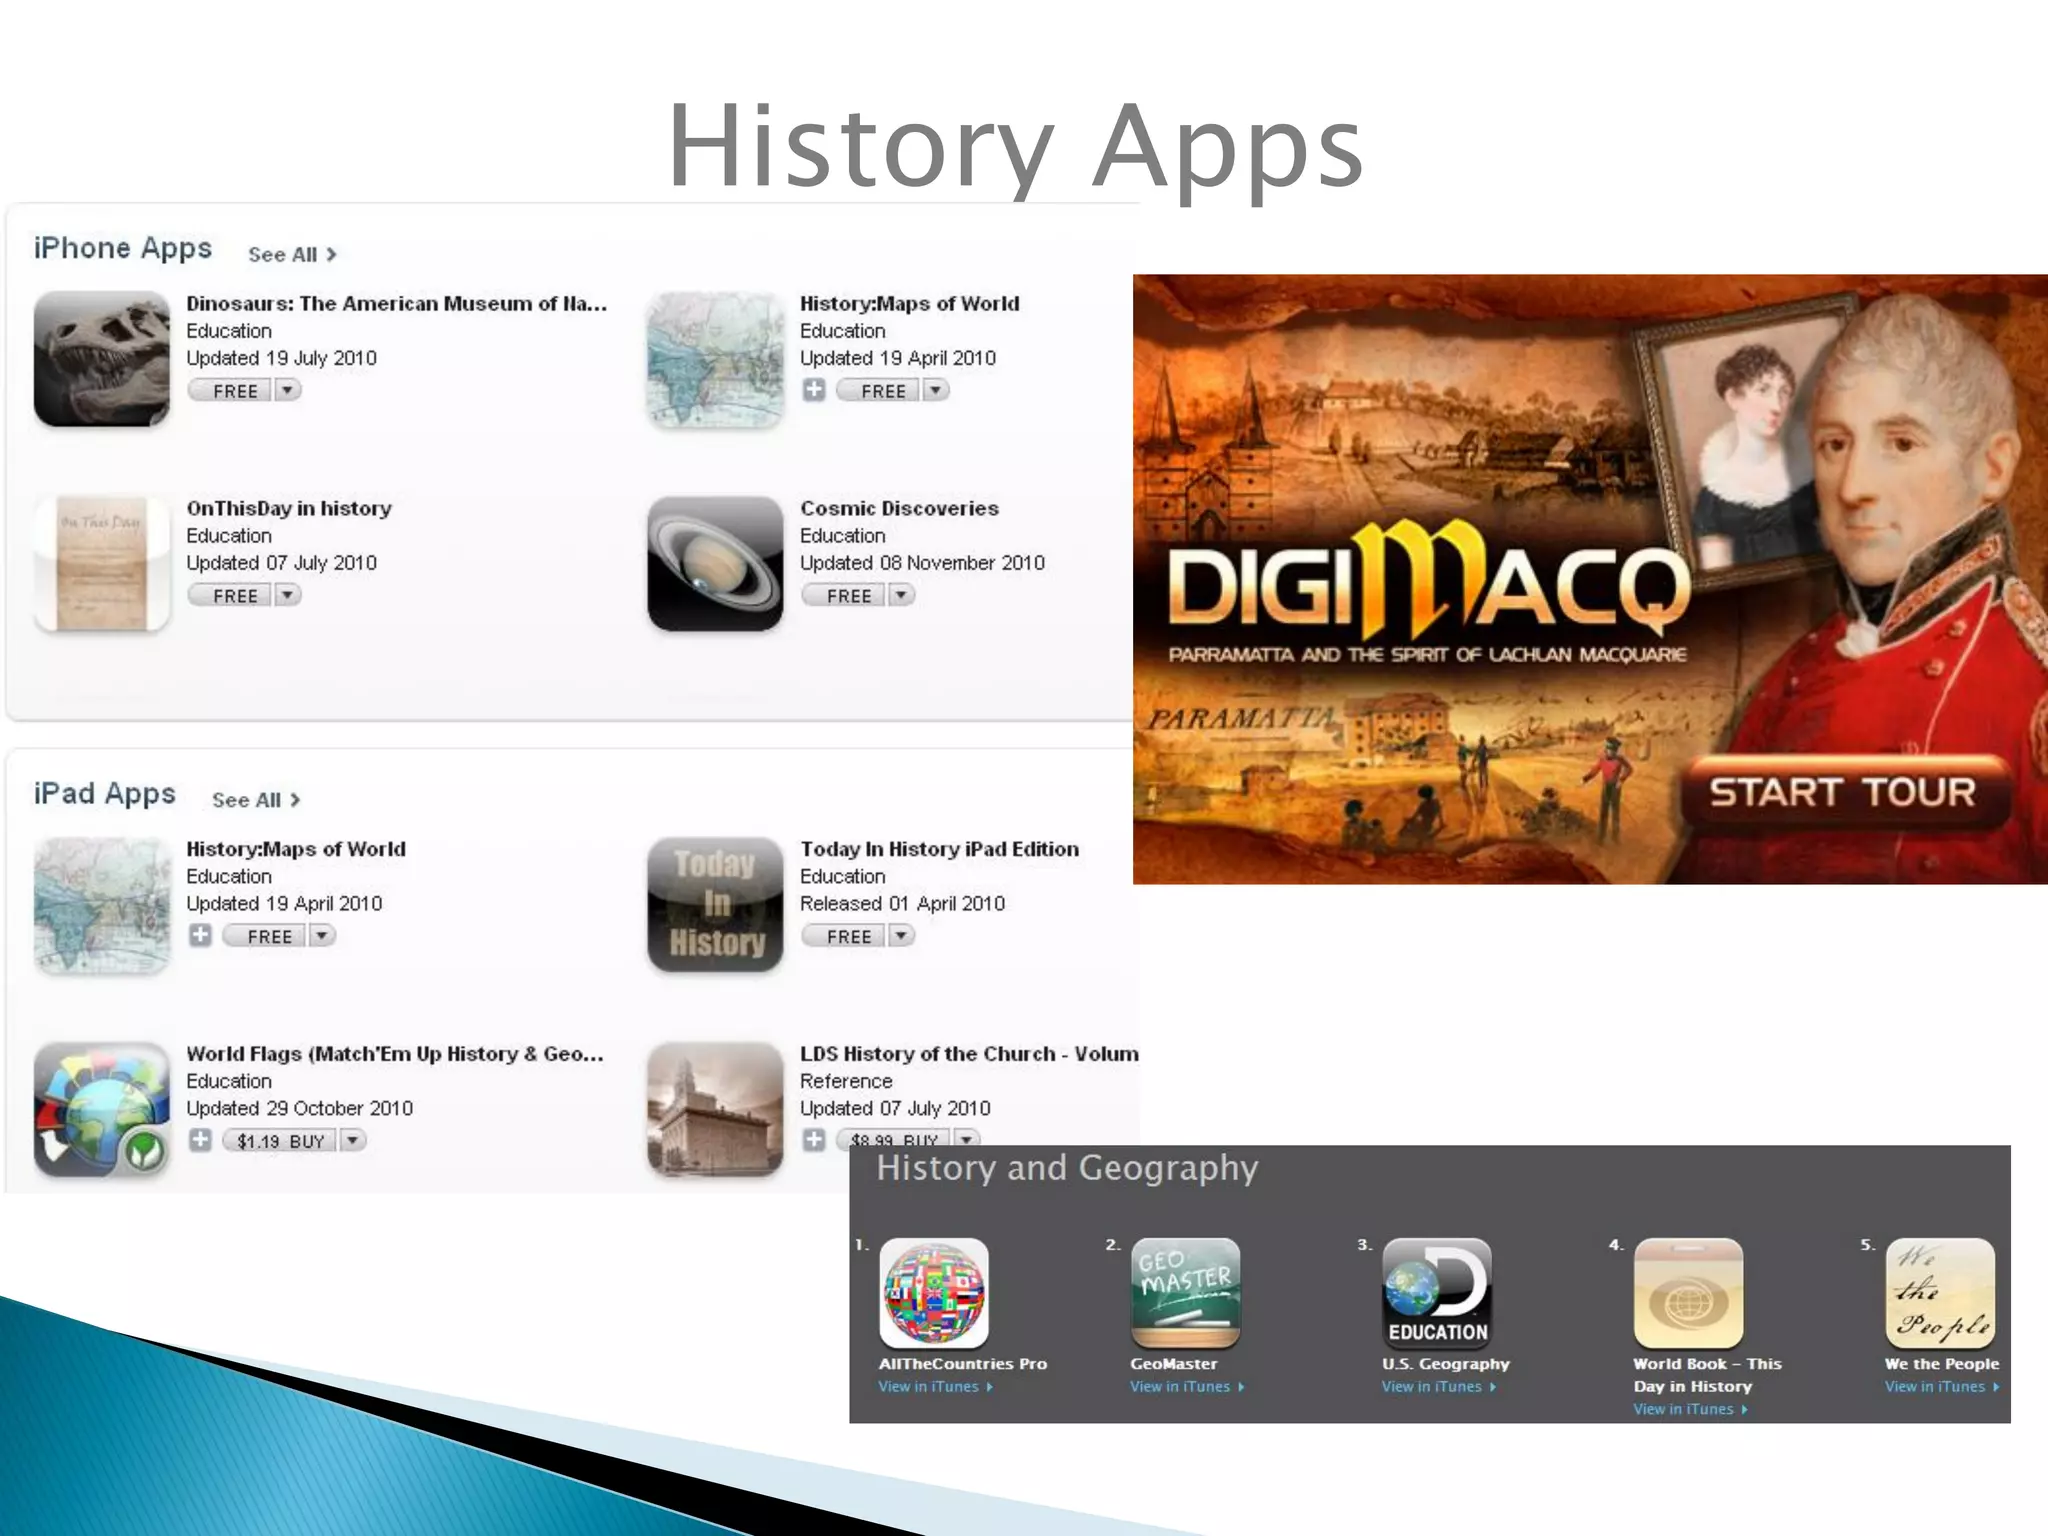This screenshot has height=1536, width=2048.
Task: Open the Dinosaurs American Museum app icon
Action: 101,359
